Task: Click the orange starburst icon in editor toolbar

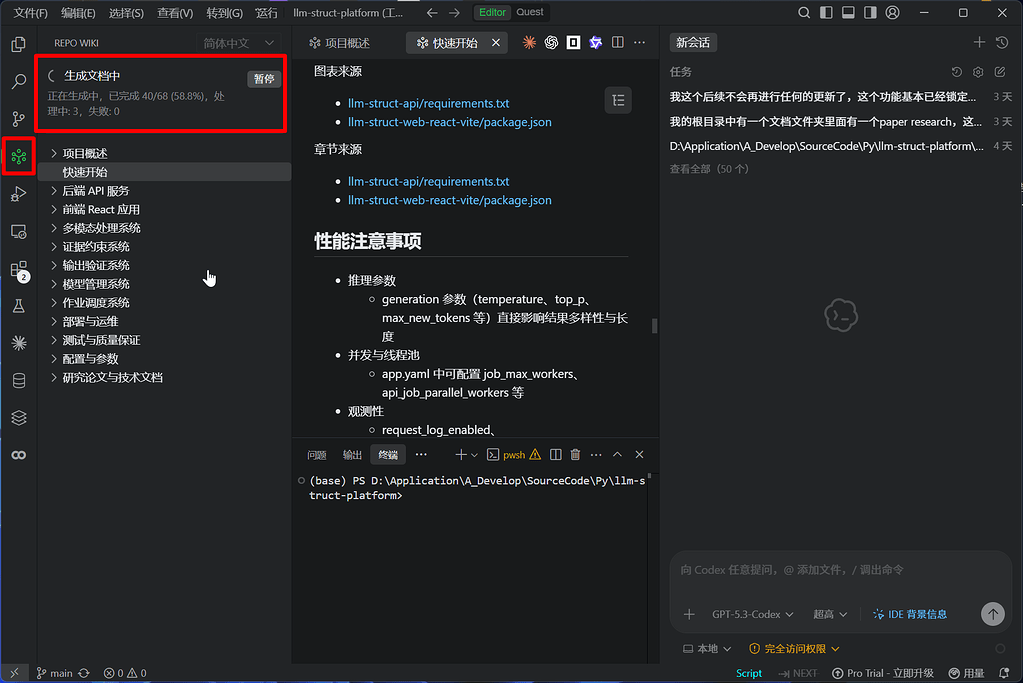Action: pos(529,42)
